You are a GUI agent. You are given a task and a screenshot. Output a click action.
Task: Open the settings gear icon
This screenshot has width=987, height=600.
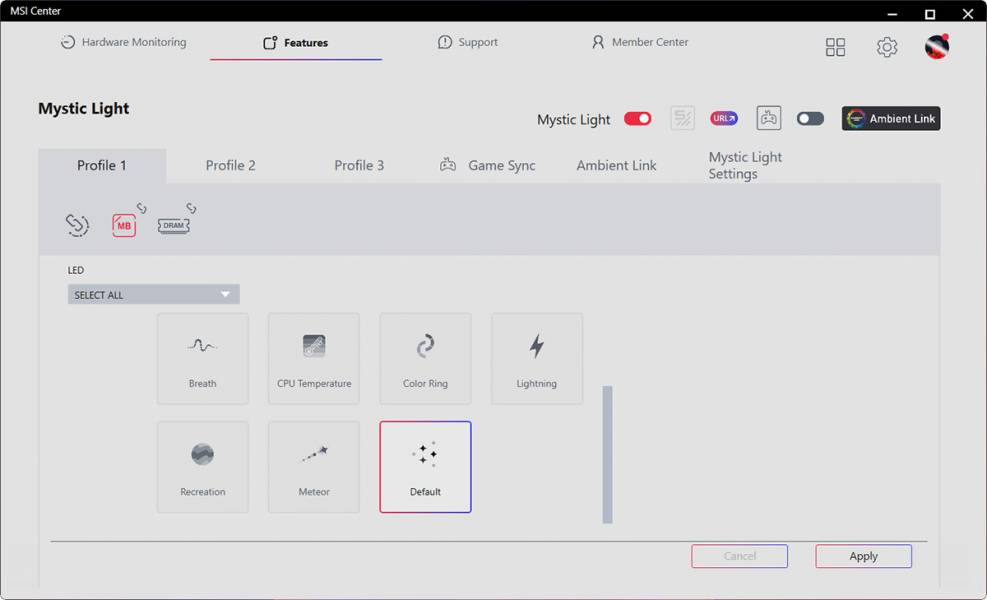(887, 47)
